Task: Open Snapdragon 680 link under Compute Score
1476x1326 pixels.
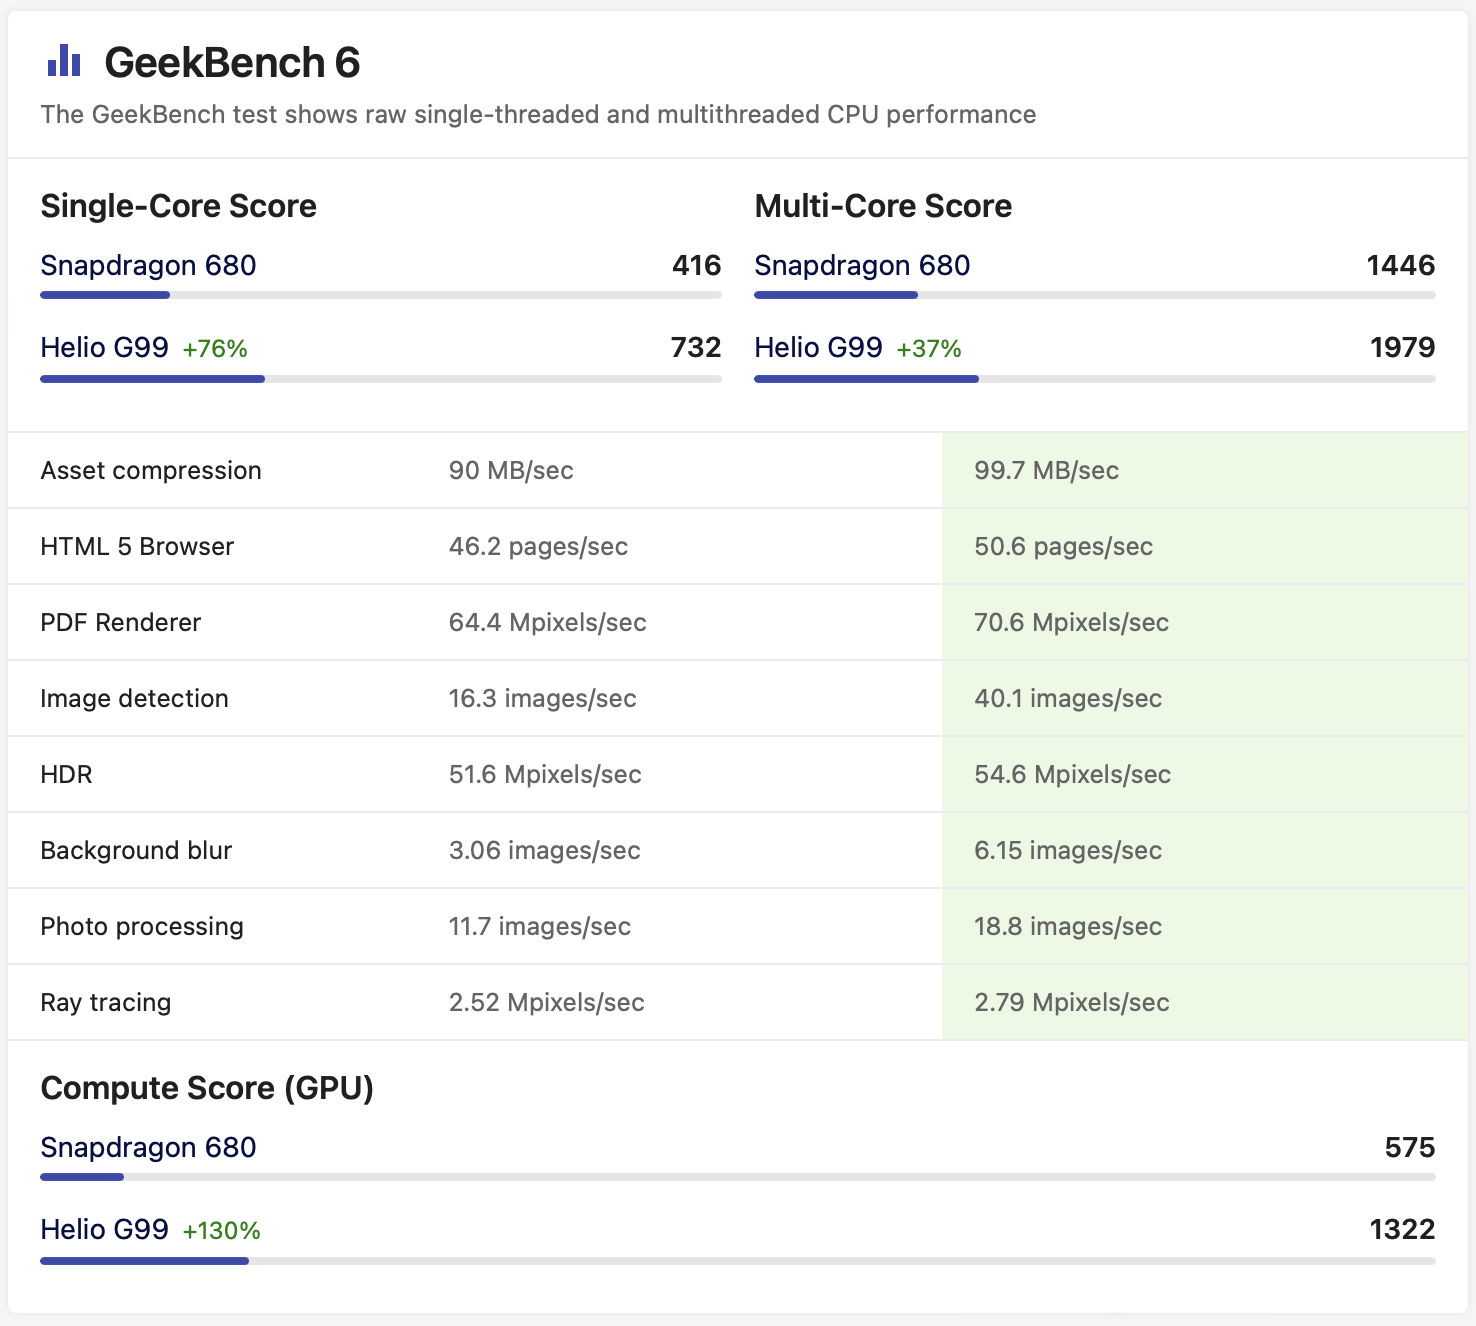Action: pos(148,1147)
